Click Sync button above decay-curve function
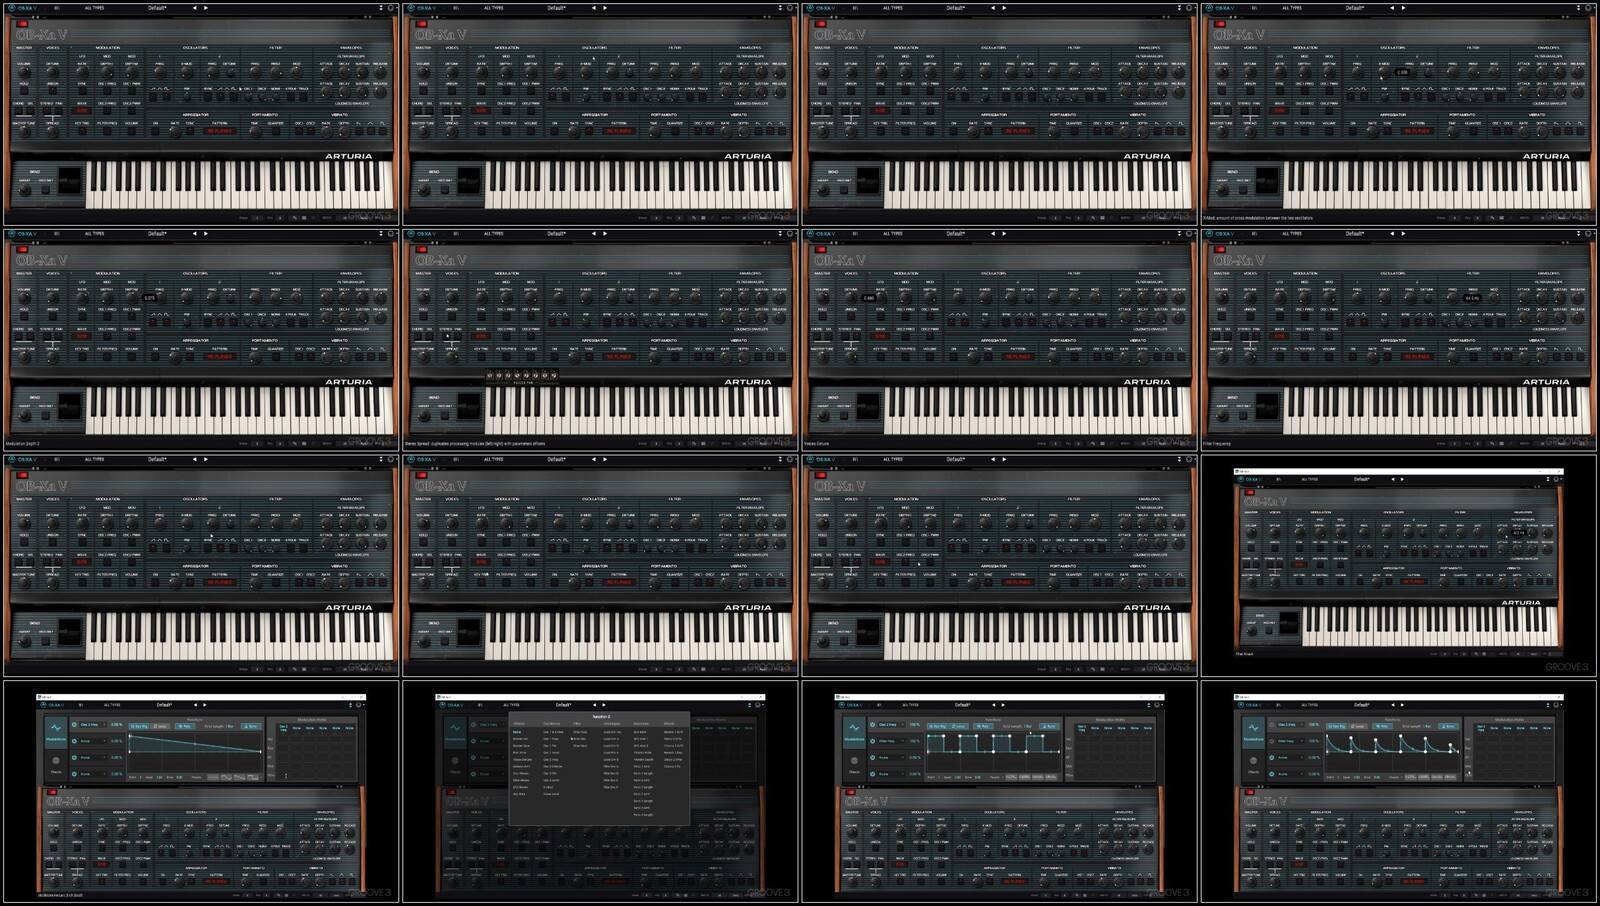This screenshot has height=906, width=1600. click(1449, 726)
